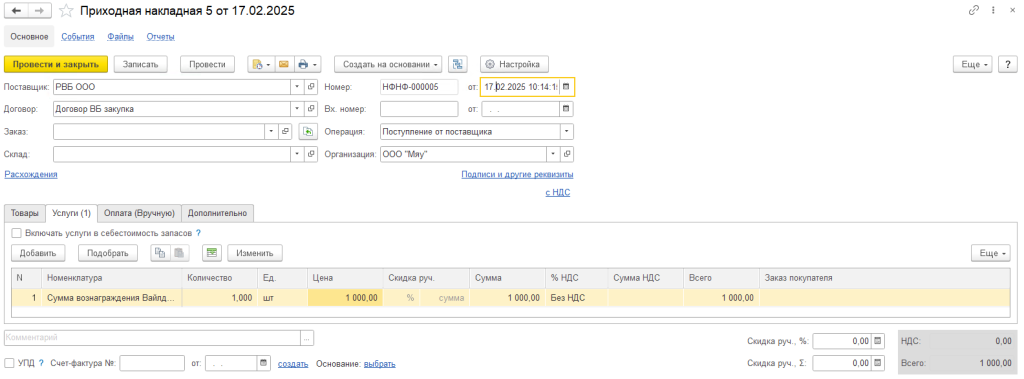
Task: Click the Провести и закрыть button
Action: [x=56, y=64]
